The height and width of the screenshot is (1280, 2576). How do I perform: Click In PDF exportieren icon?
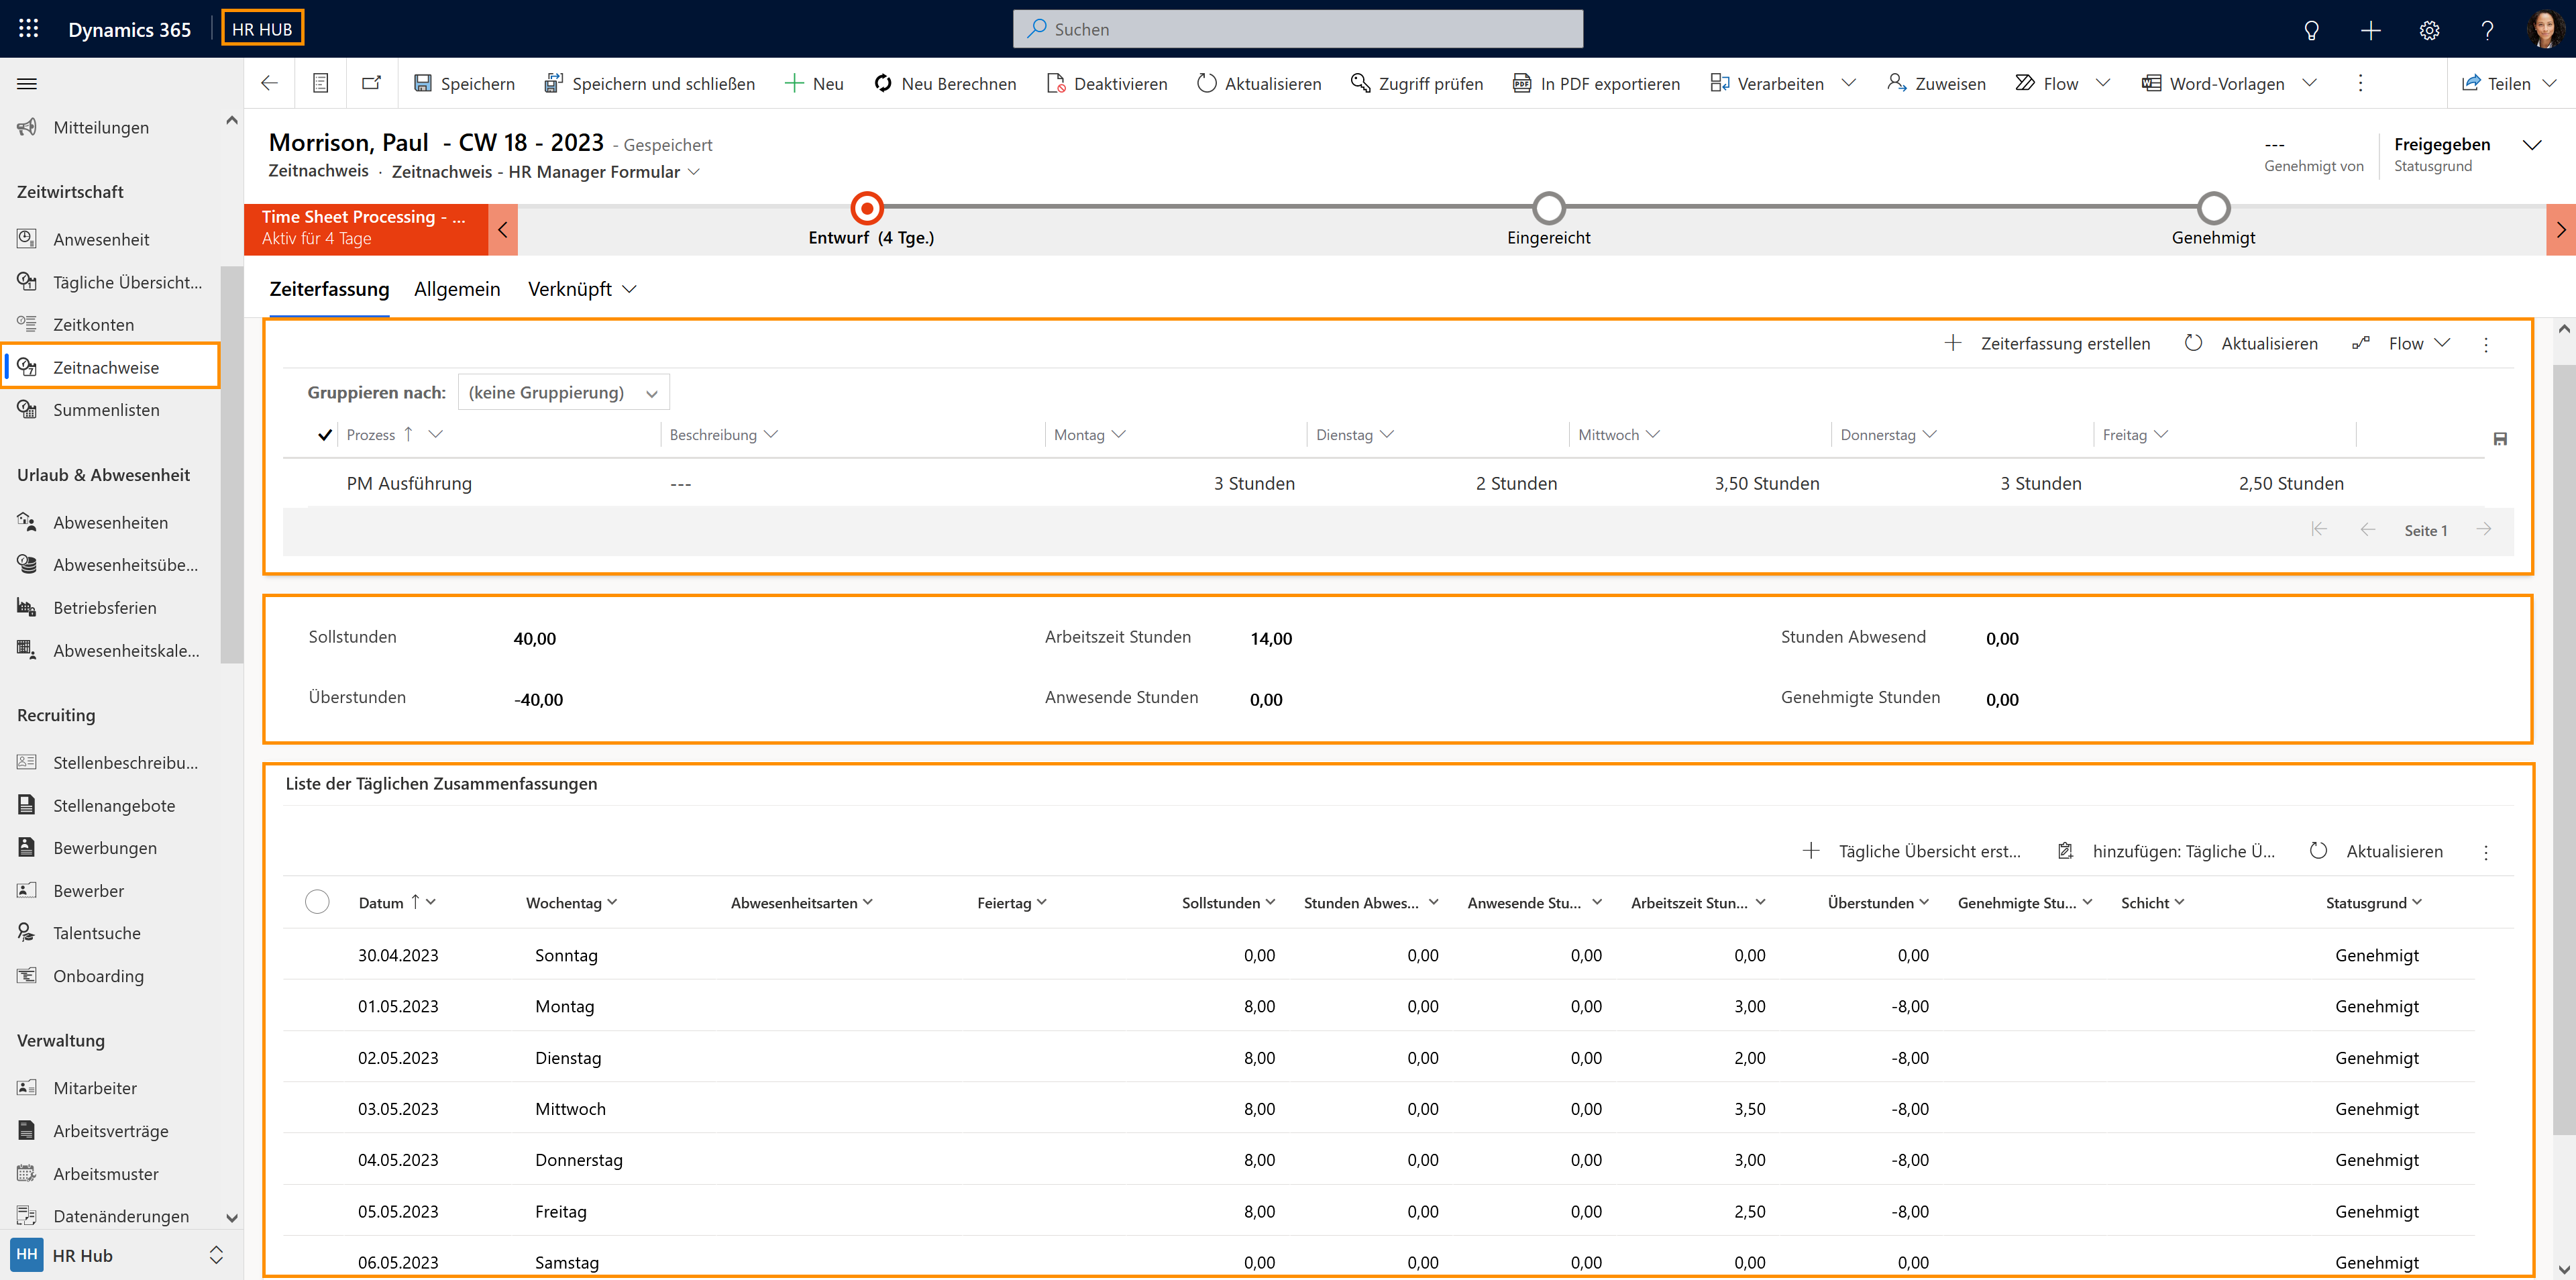click(x=1521, y=83)
